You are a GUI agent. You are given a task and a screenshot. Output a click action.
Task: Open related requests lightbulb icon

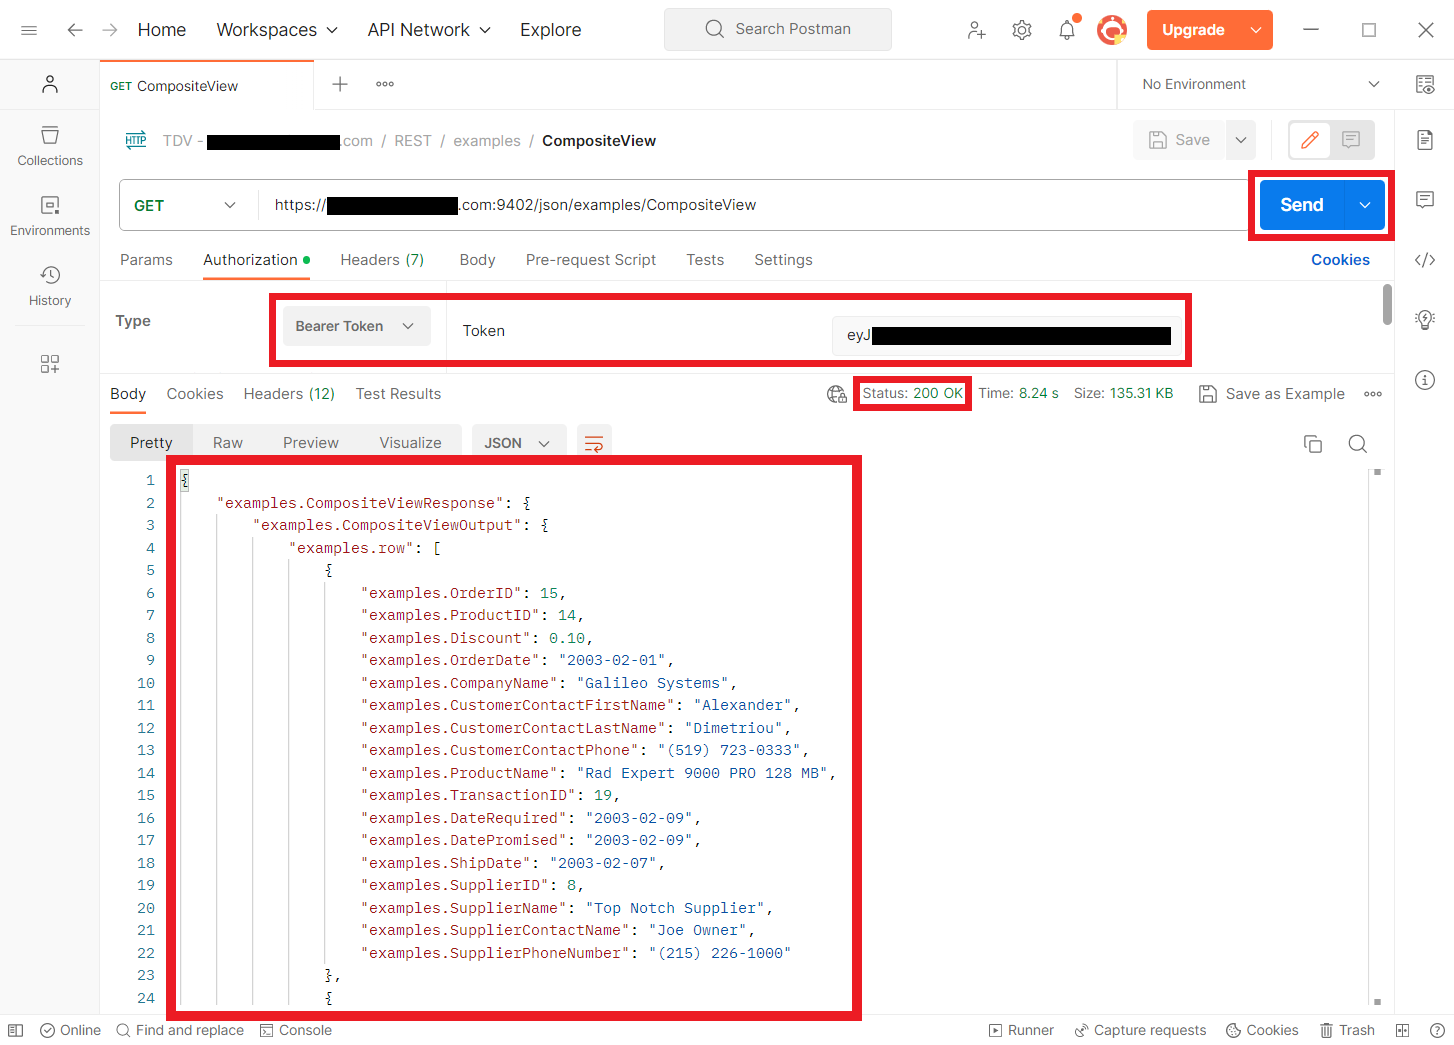(1425, 320)
